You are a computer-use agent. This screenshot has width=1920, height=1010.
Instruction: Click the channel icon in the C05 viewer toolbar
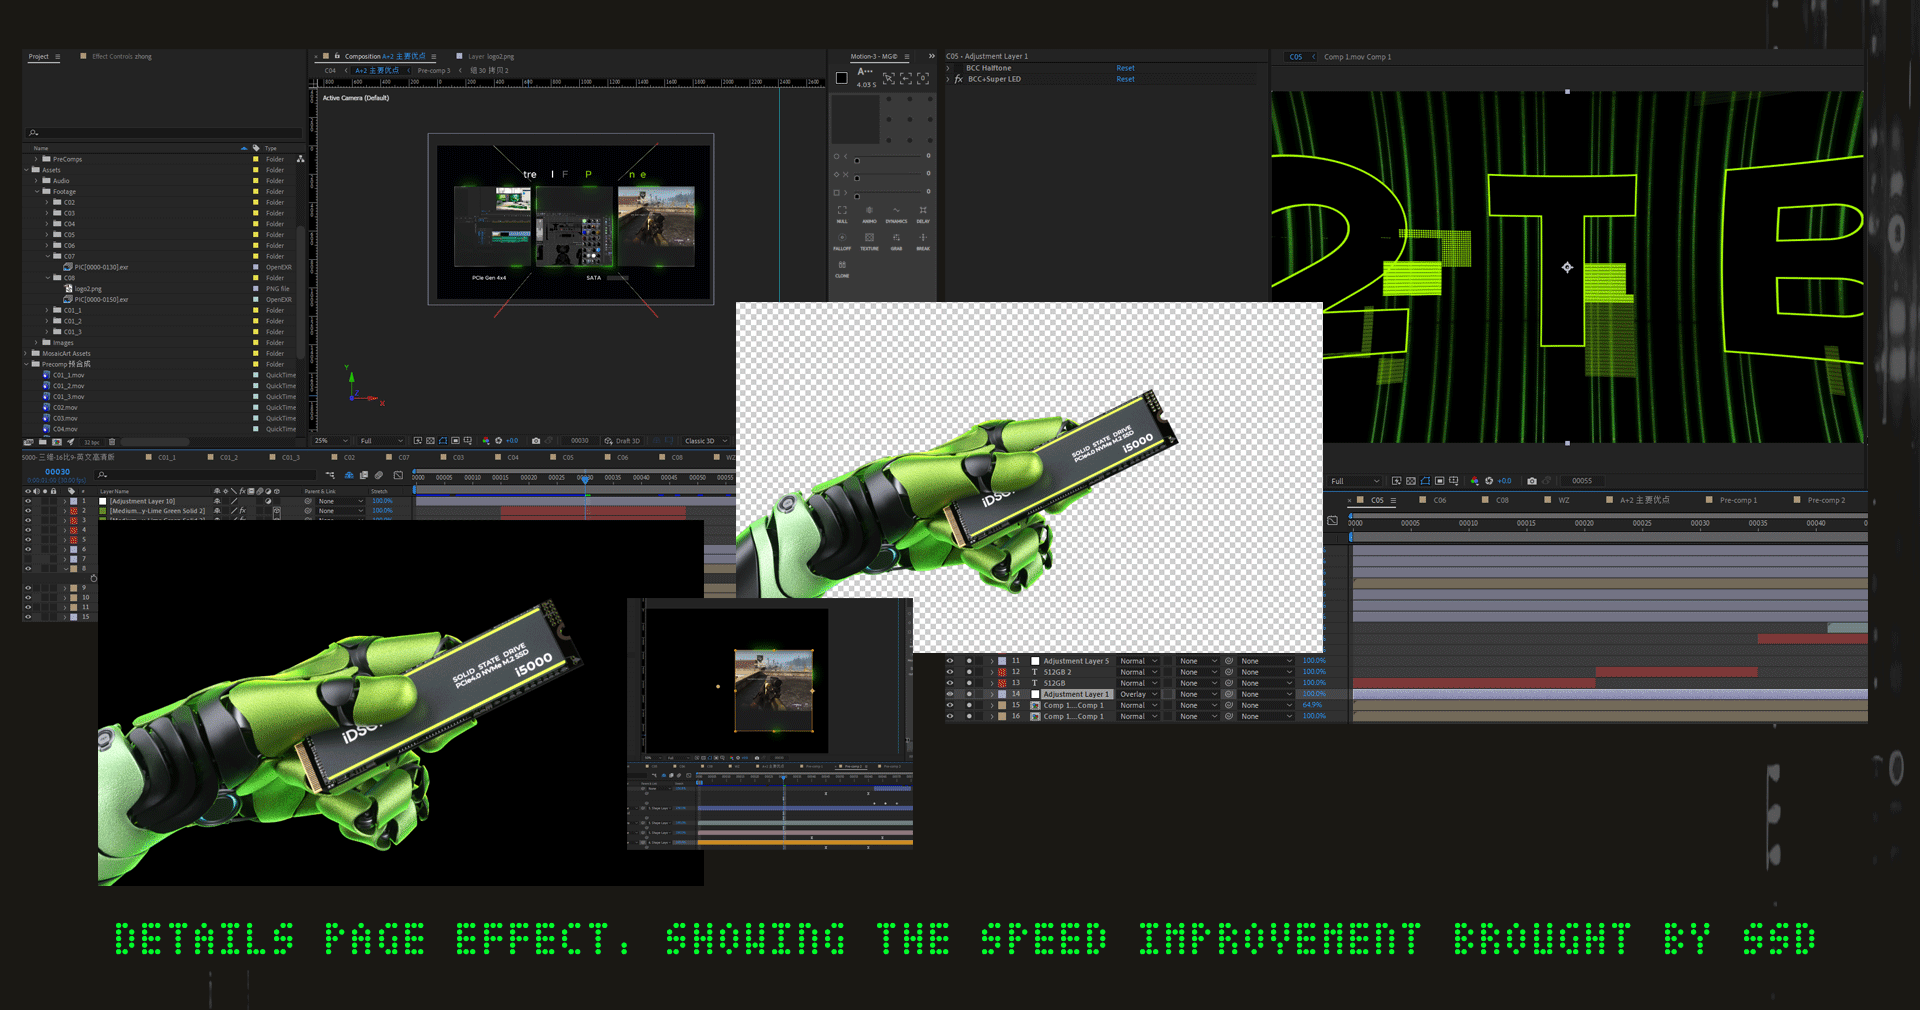tap(1474, 481)
